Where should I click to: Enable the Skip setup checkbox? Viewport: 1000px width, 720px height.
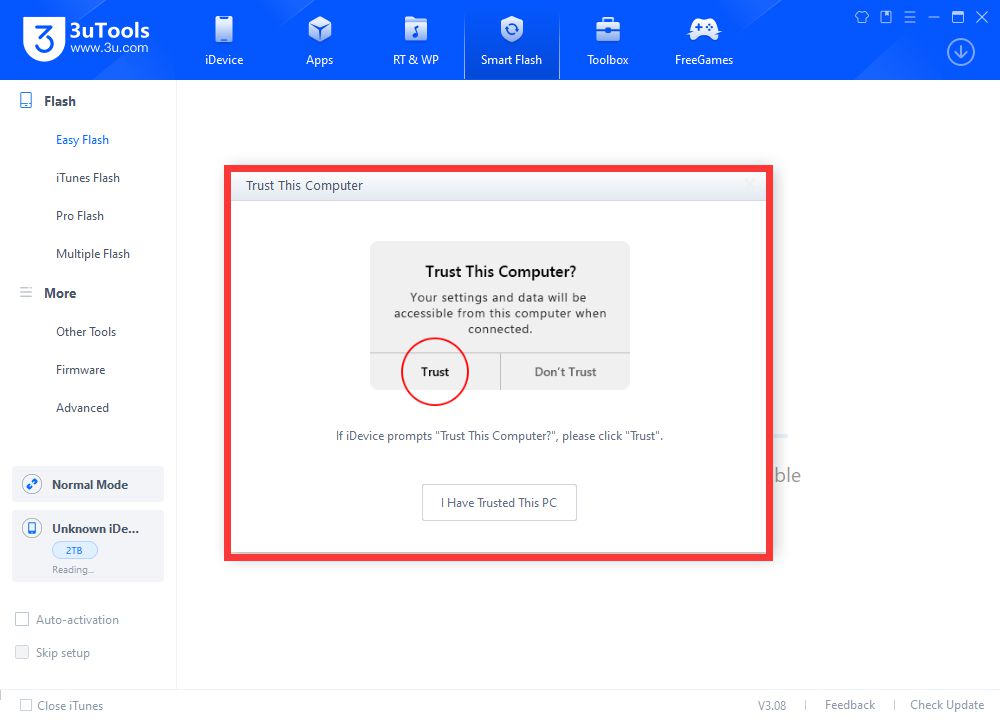coord(22,652)
